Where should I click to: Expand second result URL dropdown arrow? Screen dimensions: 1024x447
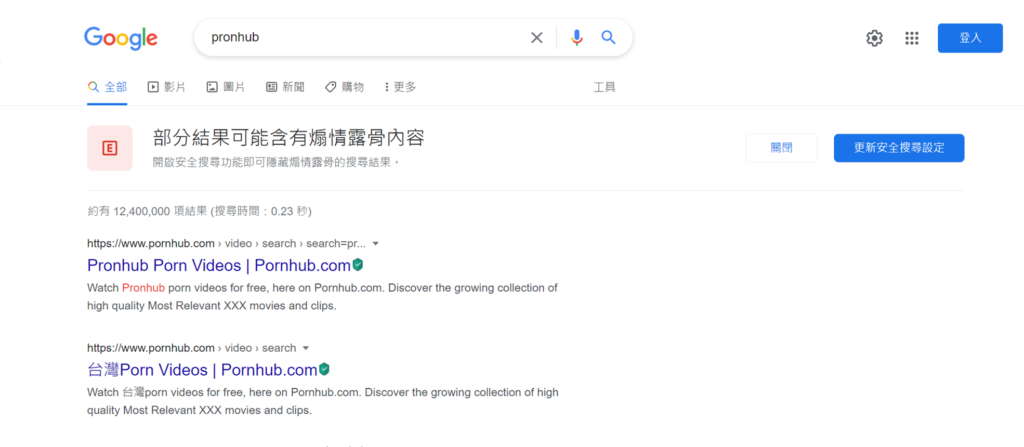tap(306, 349)
